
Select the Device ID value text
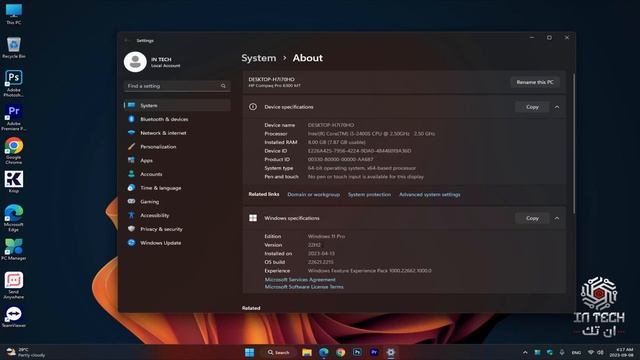pos(359,151)
